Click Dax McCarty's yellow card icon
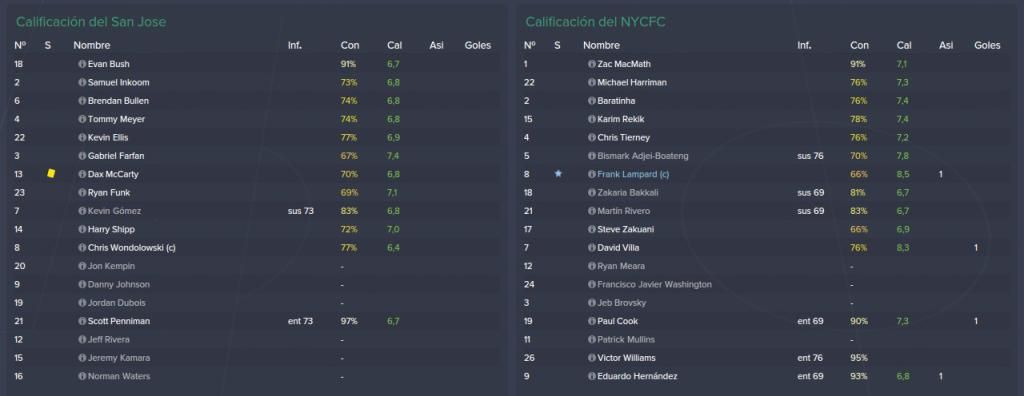This screenshot has height=396, width=1024. pos(51,174)
